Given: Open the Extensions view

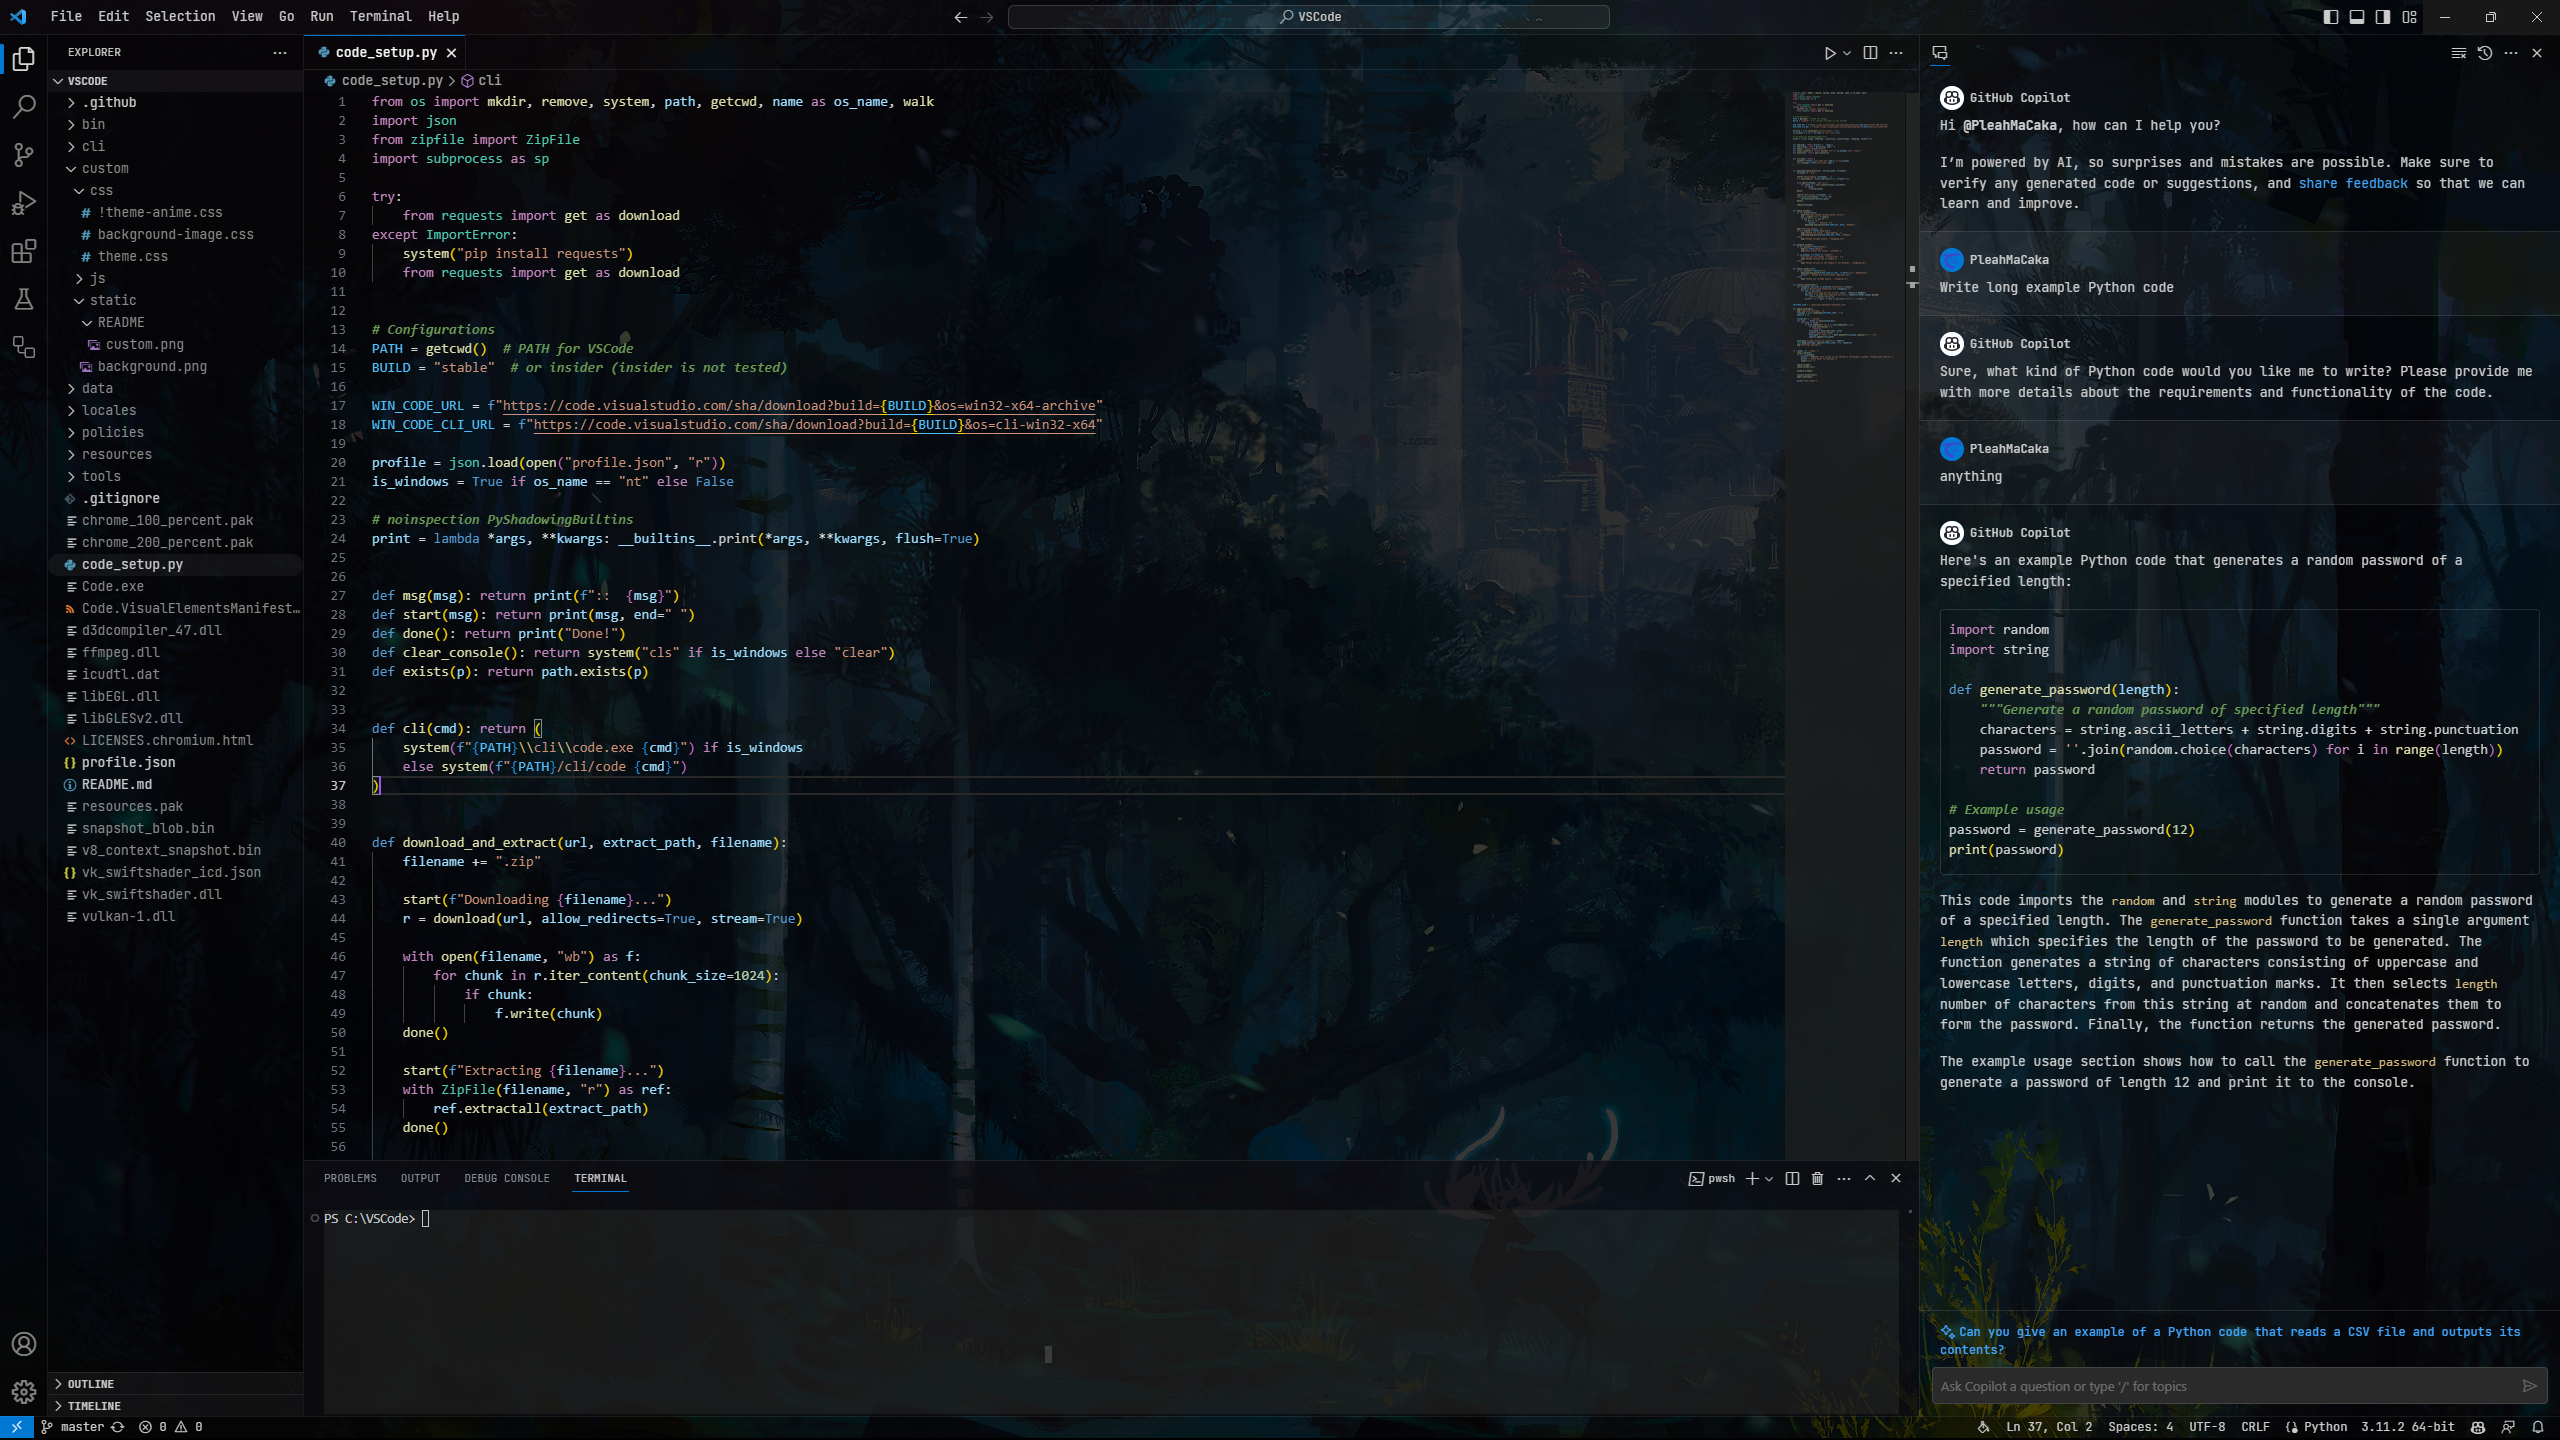Looking at the screenshot, I should [x=24, y=251].
